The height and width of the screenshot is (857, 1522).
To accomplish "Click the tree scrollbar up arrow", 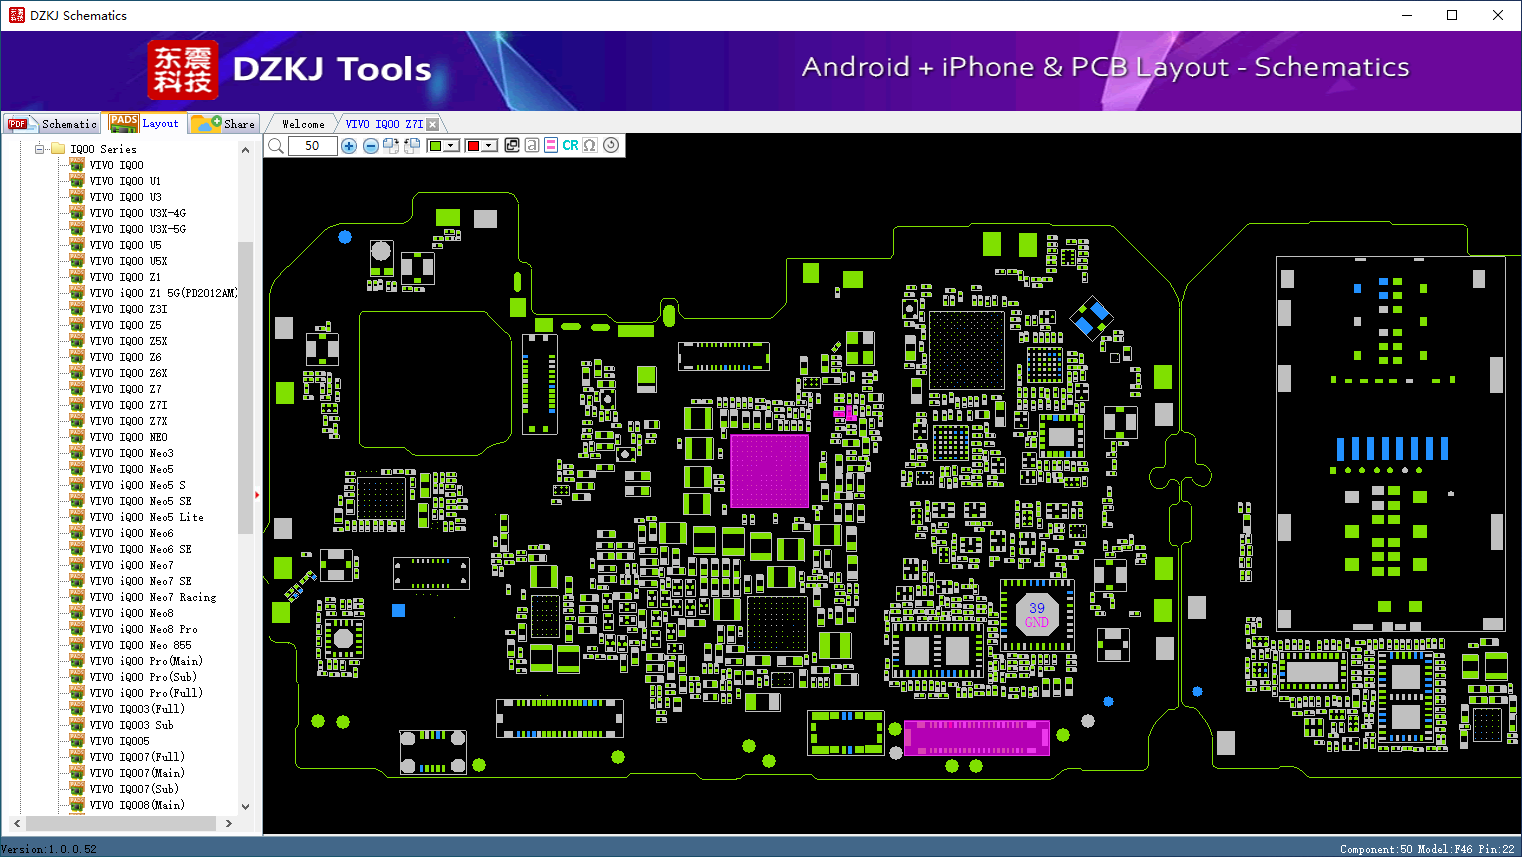I will [246, 150].
